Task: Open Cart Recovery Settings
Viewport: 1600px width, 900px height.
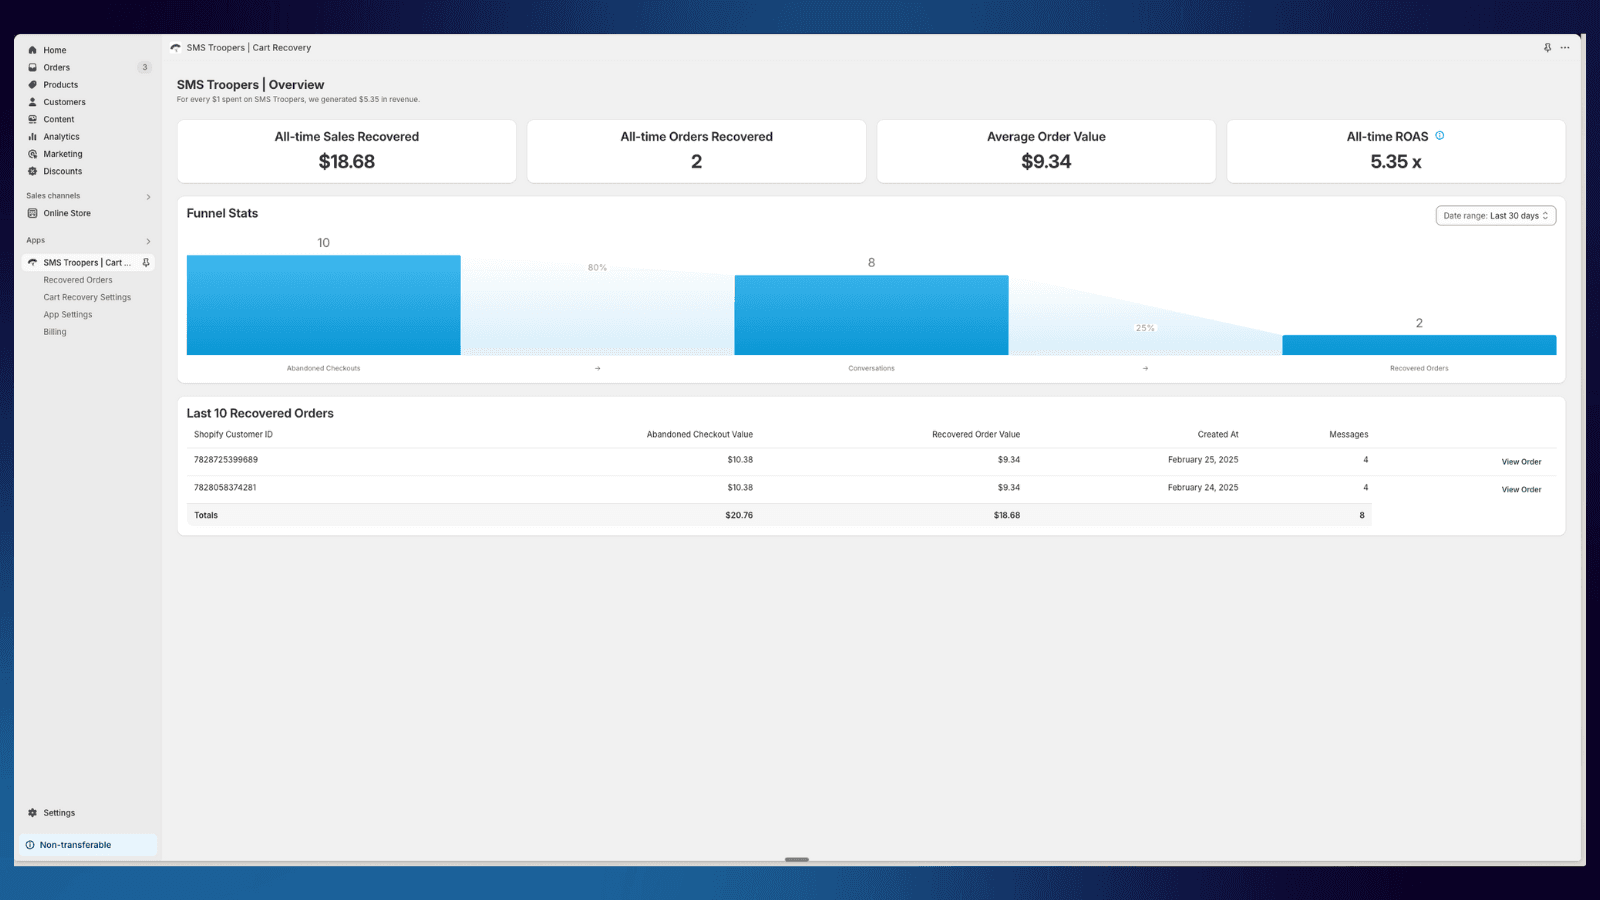Action: 87,297
